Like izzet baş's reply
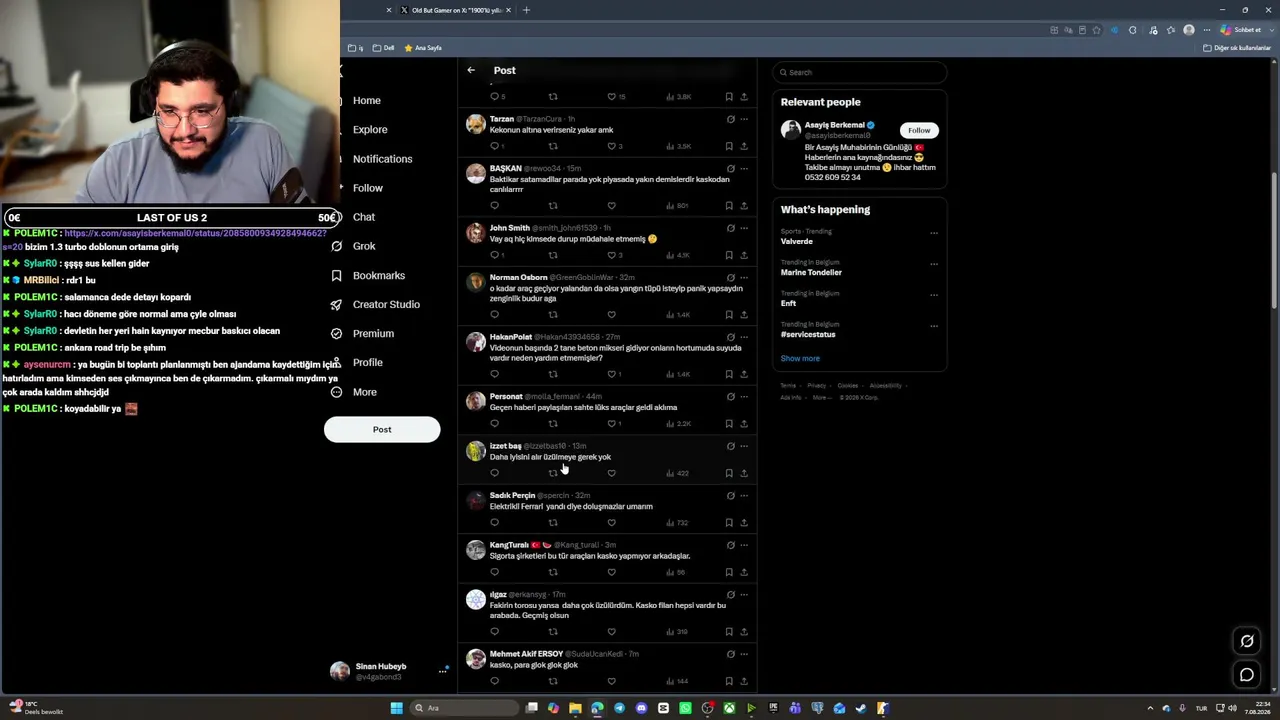Screen dimensions: 1280x720 pos(611,473)
